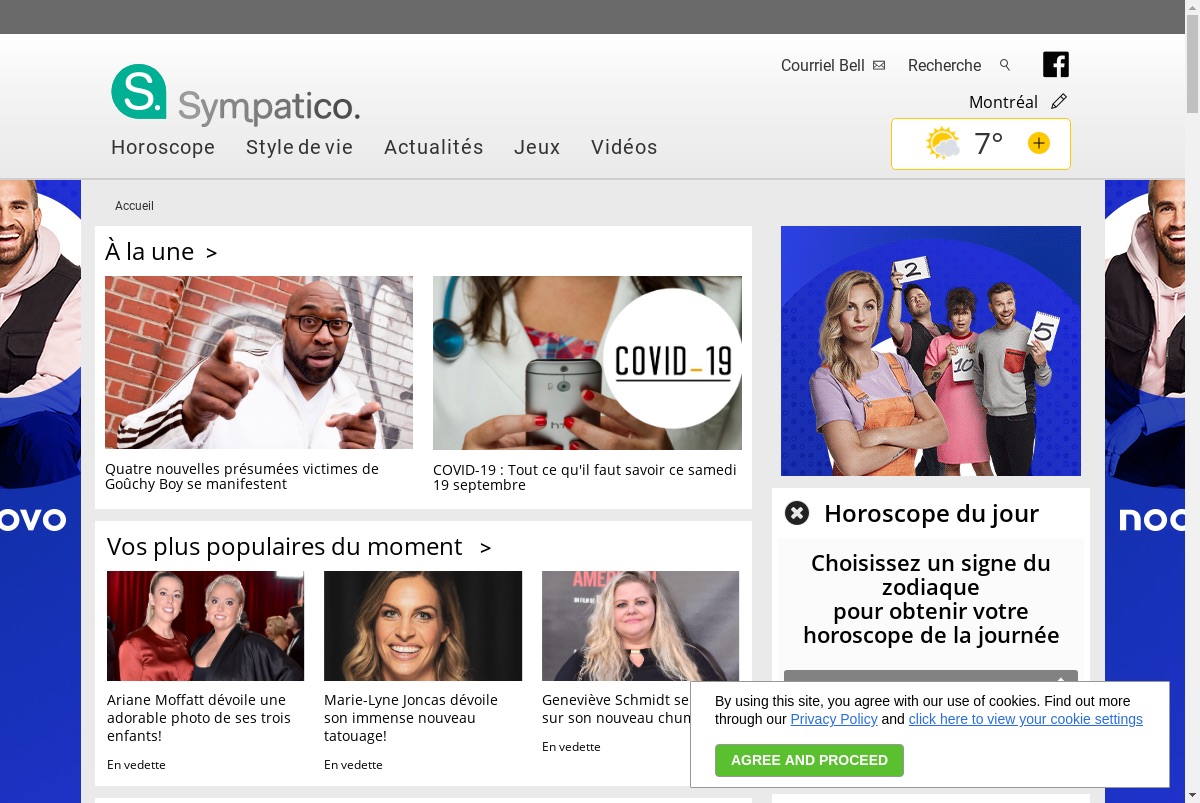Open the Facebook page icon

[x=1056, y=64]
